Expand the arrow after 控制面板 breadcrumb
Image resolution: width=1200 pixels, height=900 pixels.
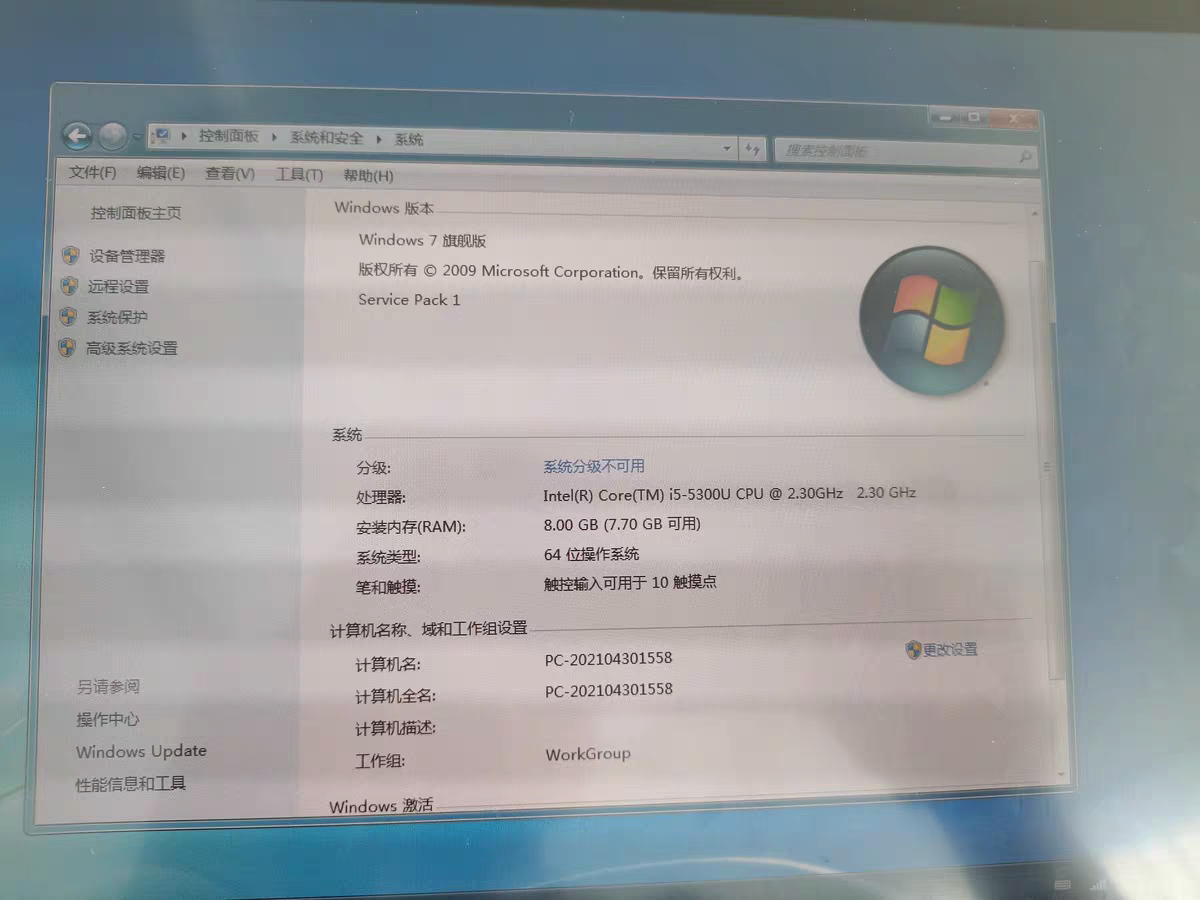click(273, 137)
